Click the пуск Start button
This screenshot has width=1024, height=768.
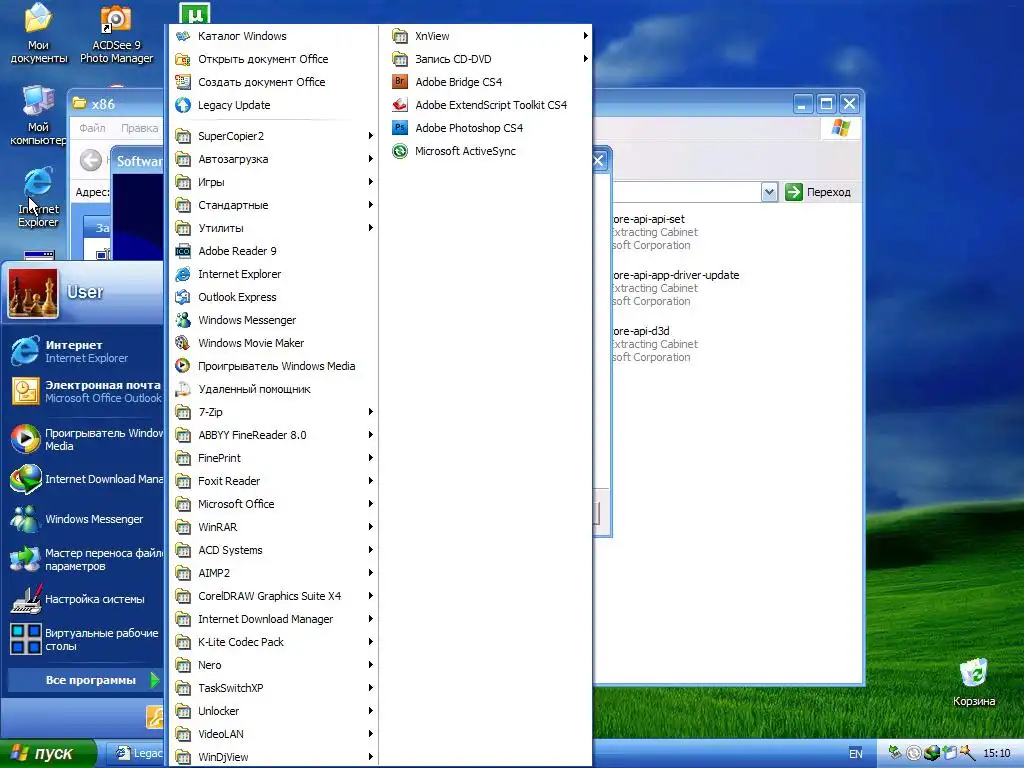[47, 754]
